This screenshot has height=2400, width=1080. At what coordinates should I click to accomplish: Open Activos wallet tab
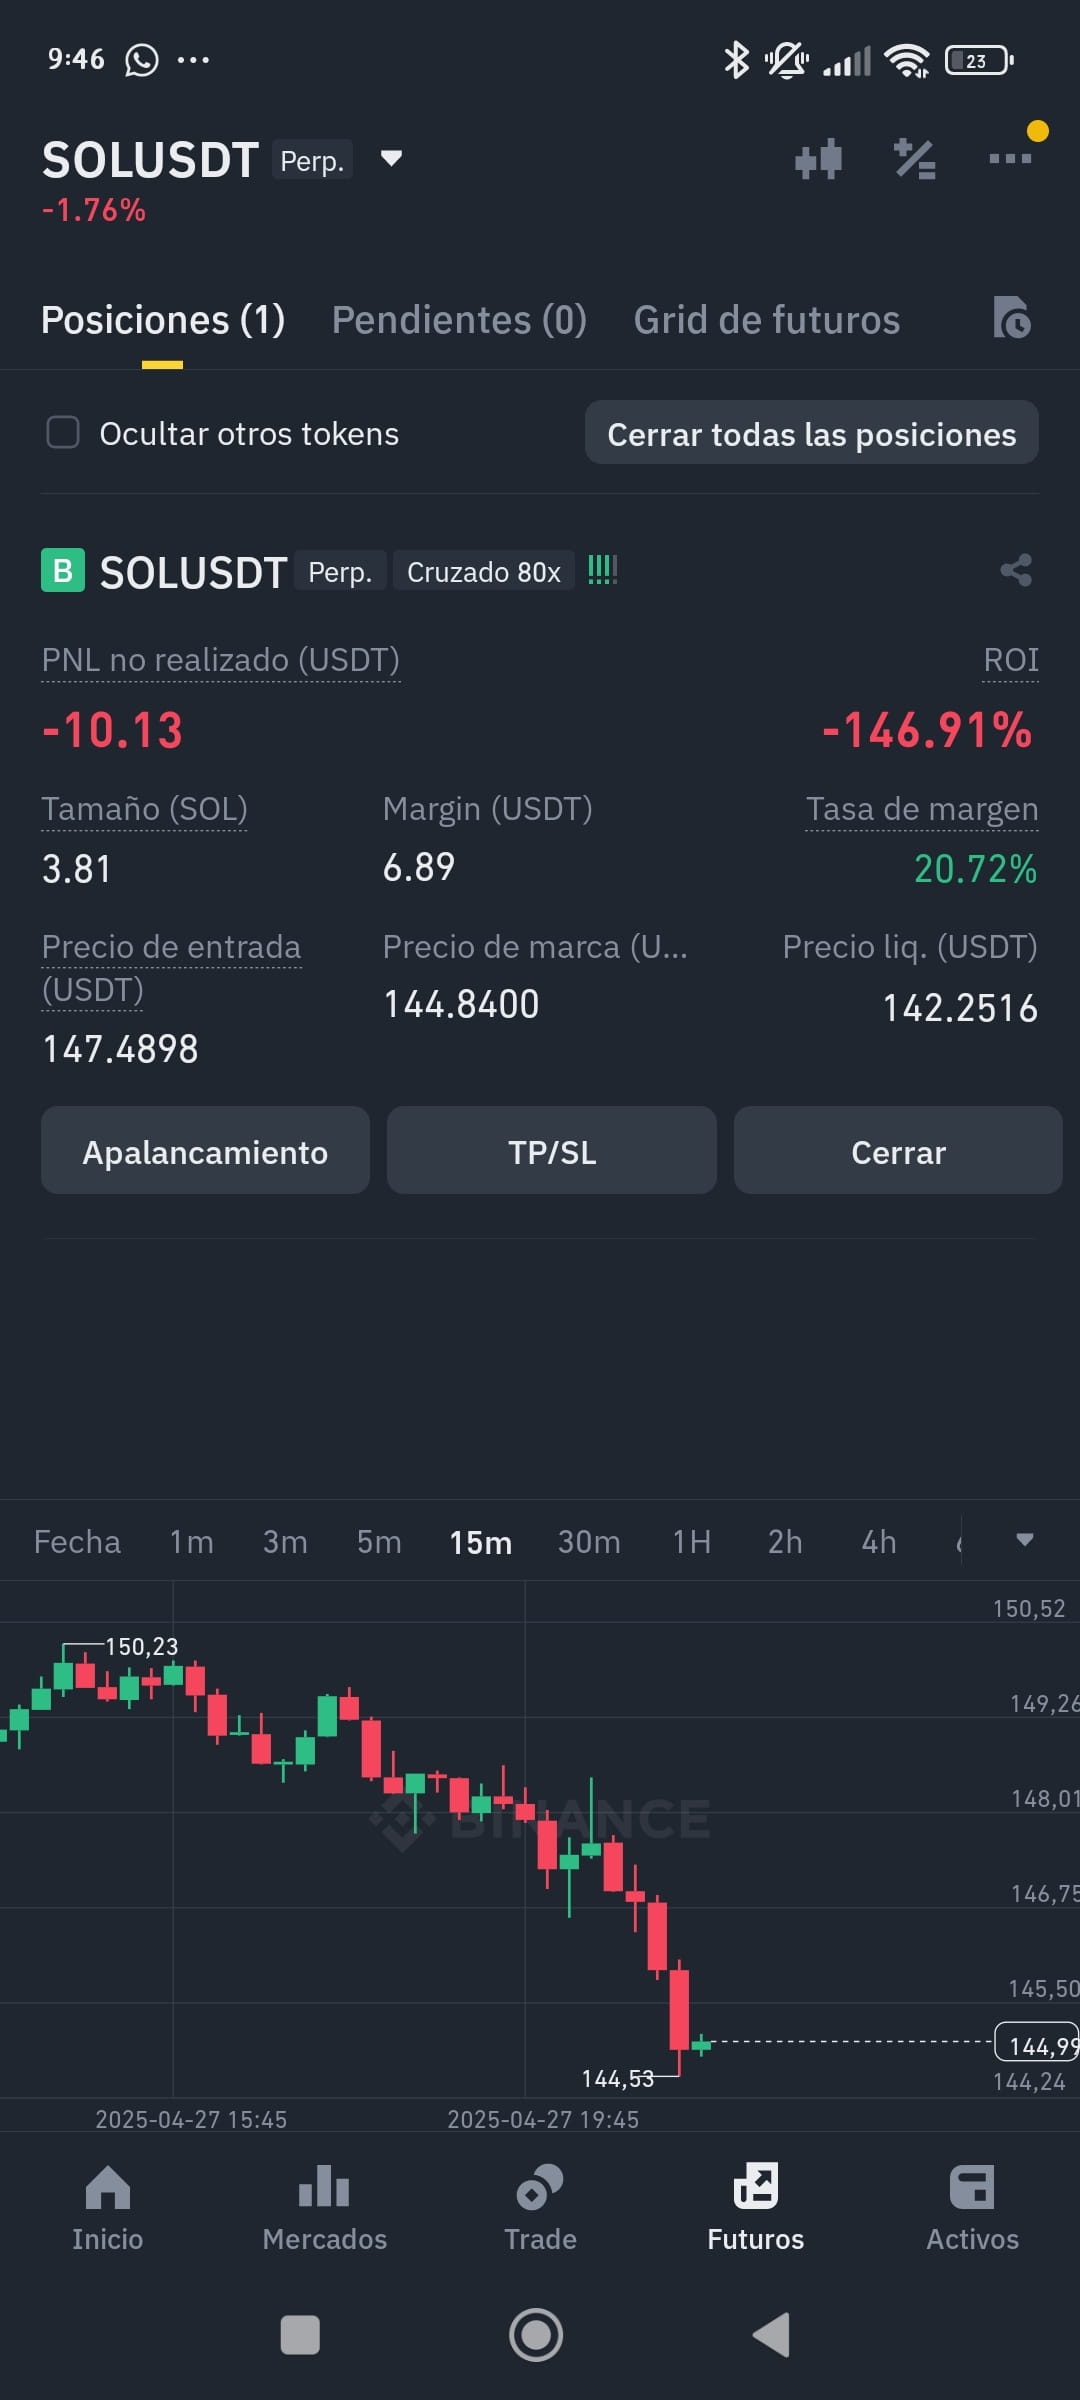coord(972,2208)
